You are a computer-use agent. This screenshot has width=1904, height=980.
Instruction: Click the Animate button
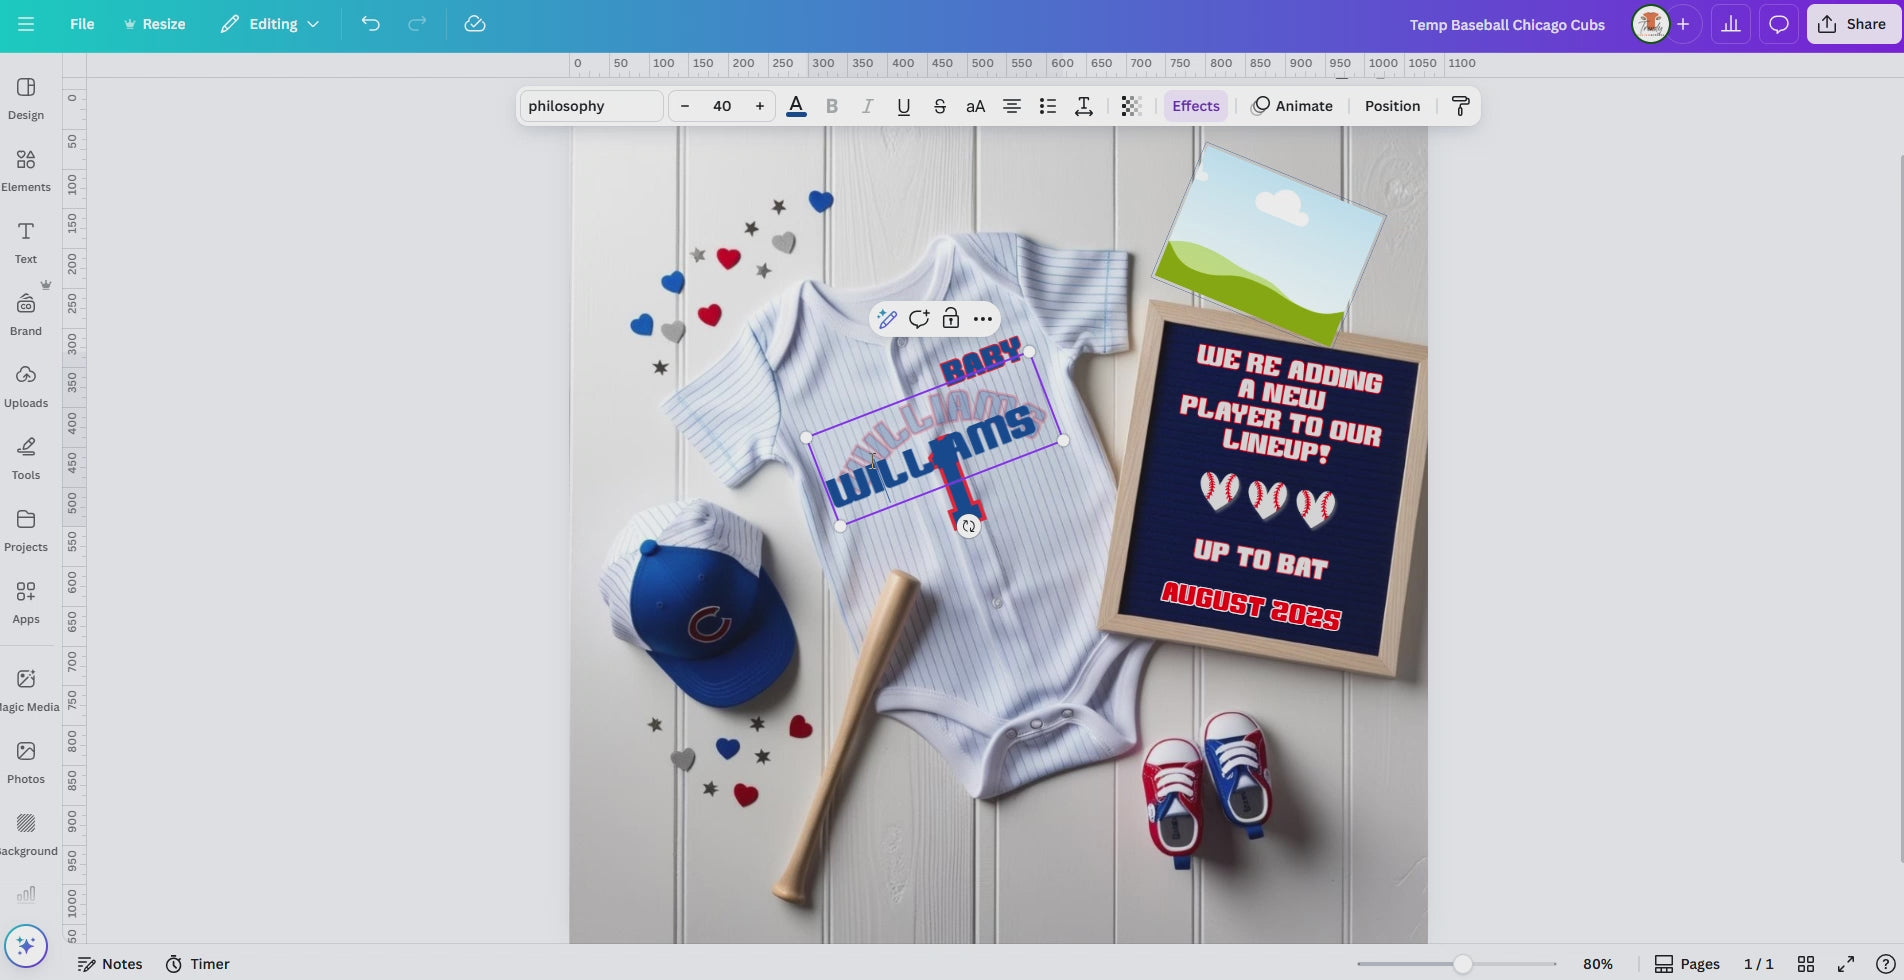1291,106
